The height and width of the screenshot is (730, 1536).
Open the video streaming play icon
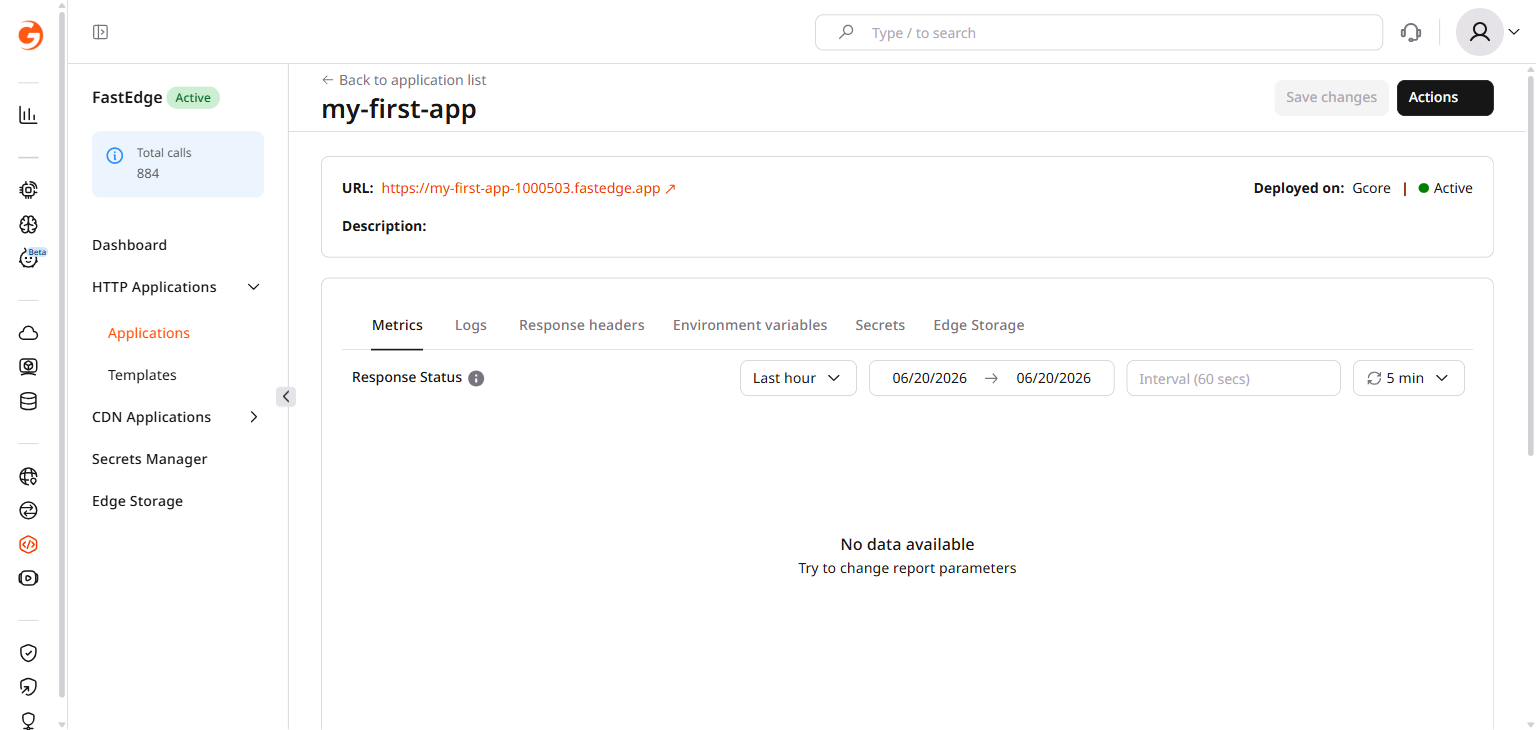(28, 578)
